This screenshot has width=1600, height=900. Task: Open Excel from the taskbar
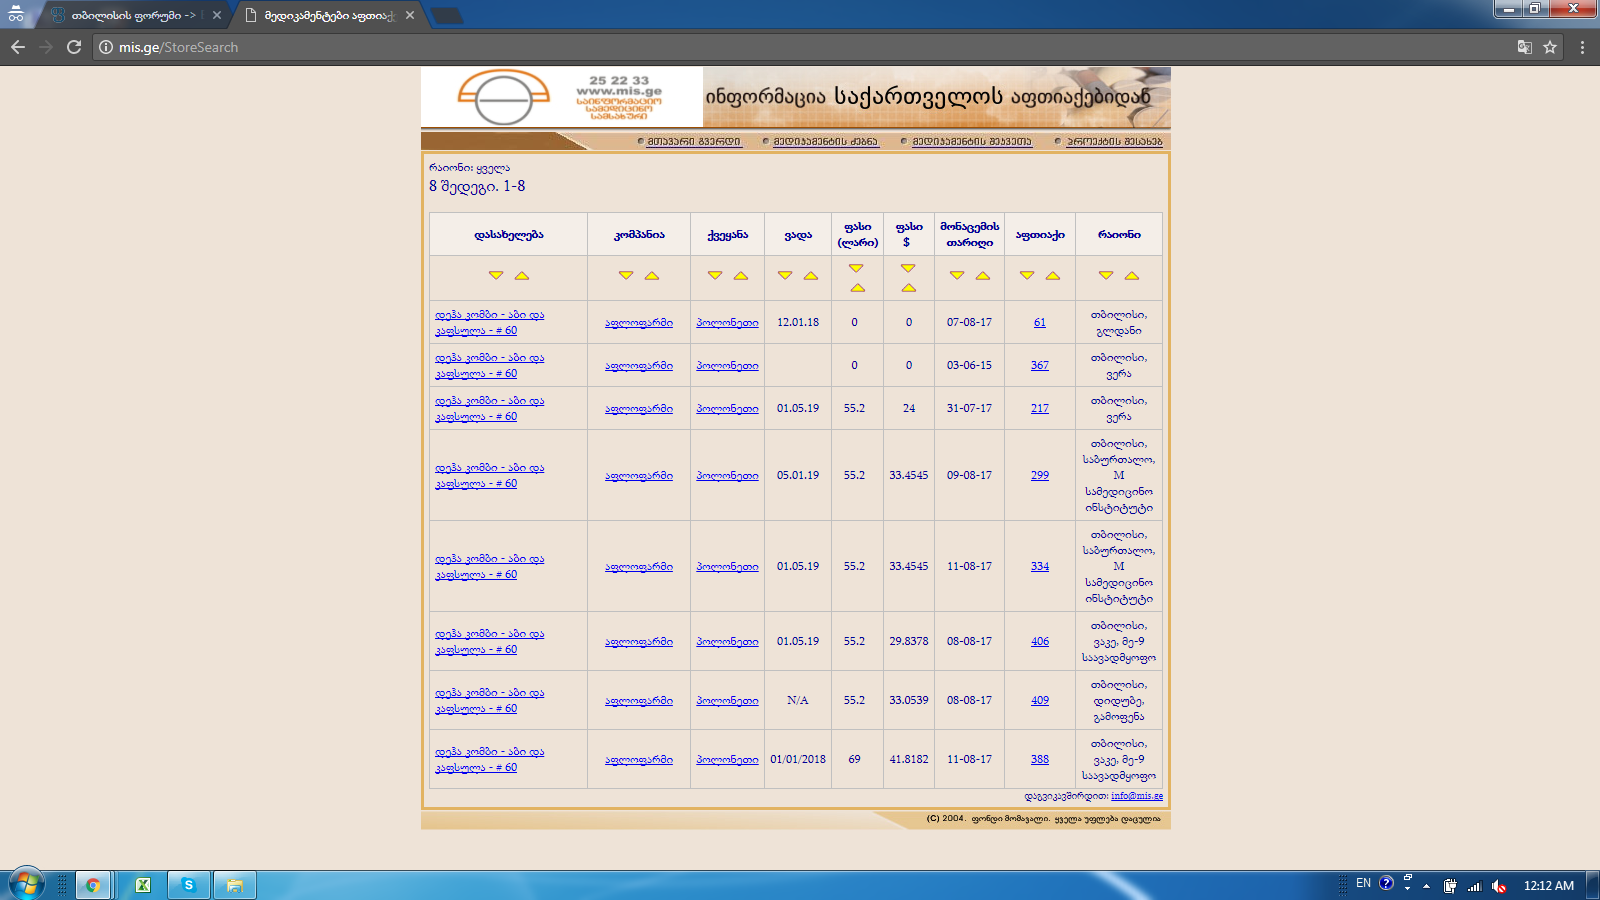pos(143,885)
